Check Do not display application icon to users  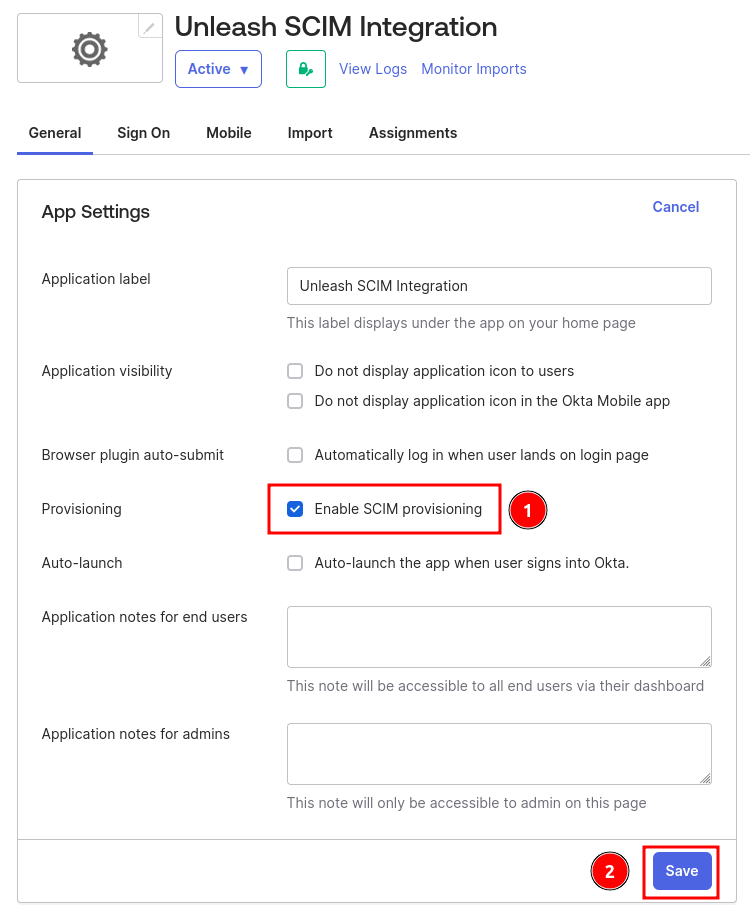click(295, 371)
